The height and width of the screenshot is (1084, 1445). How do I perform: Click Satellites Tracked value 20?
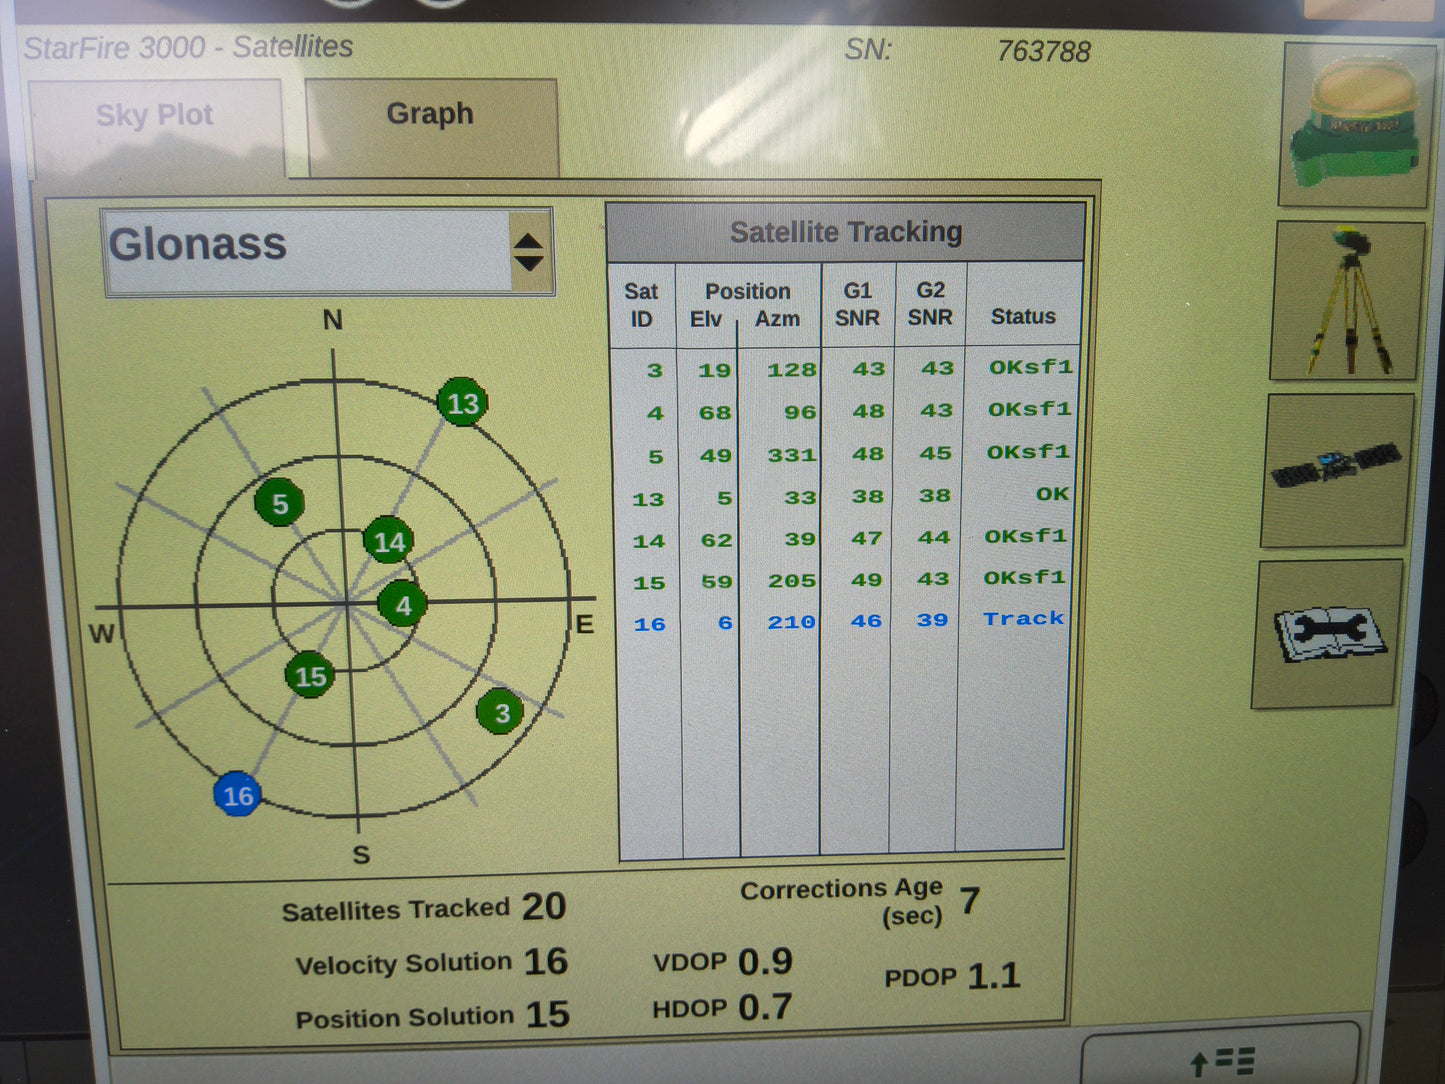coord(544,906)
